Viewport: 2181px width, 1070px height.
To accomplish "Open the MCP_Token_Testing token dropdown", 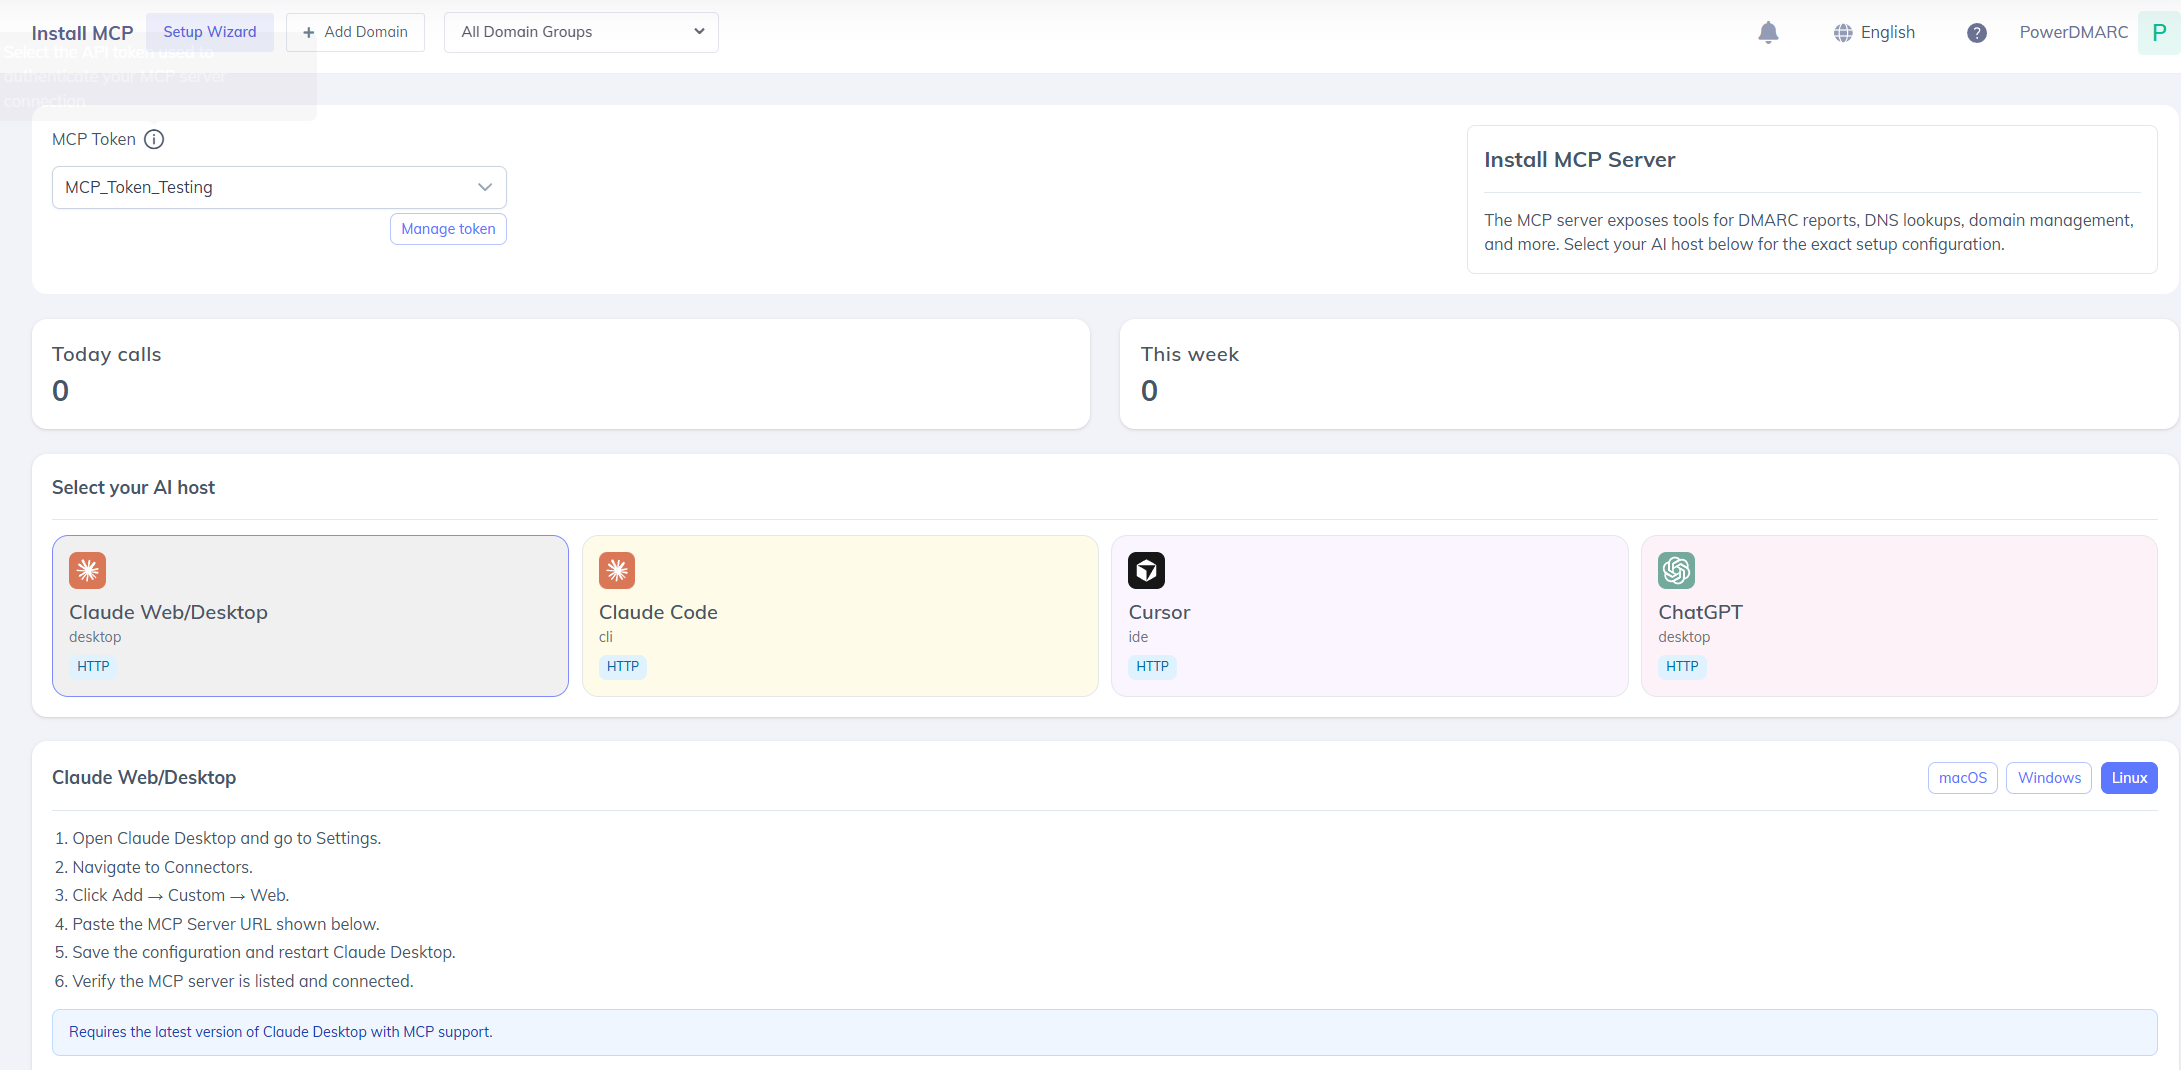I will 279,187.
